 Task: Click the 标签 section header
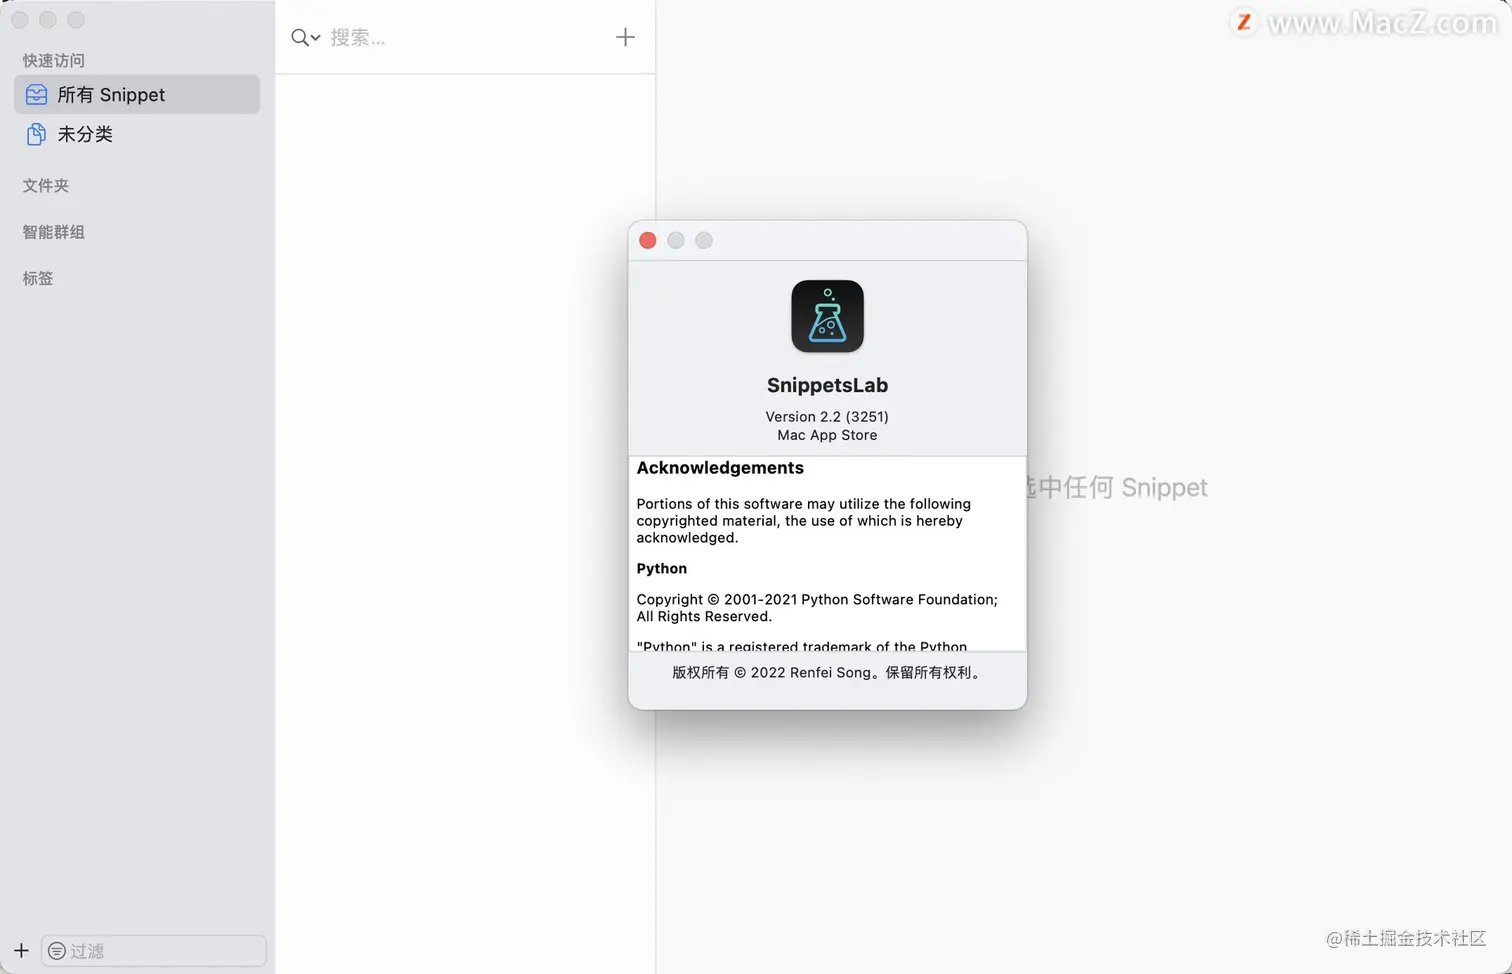tap(38, 279)
